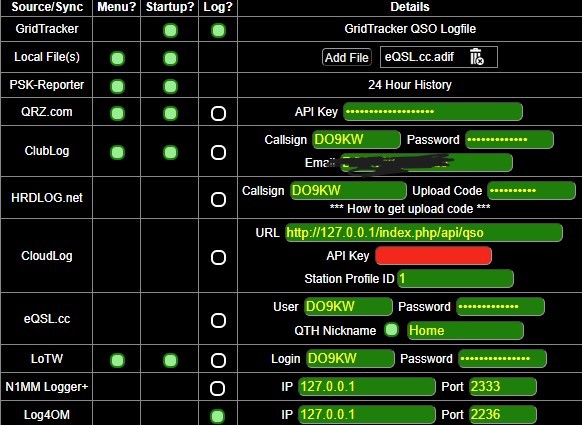Toggle Local File(s) Startup option
The width and height of the screenshot is (582, 425).
tap(170, 58)
